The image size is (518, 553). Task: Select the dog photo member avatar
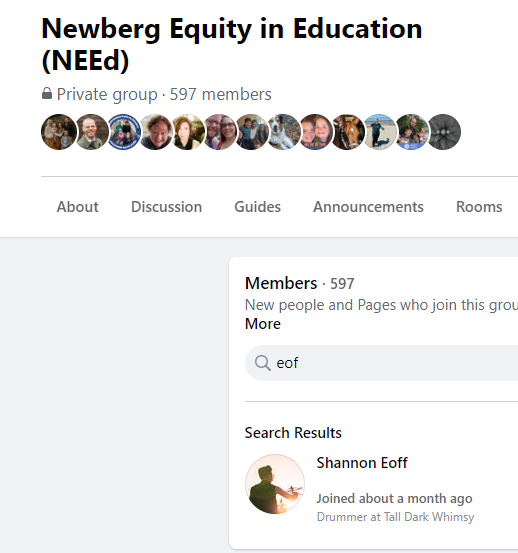click(x=284, y=132)
